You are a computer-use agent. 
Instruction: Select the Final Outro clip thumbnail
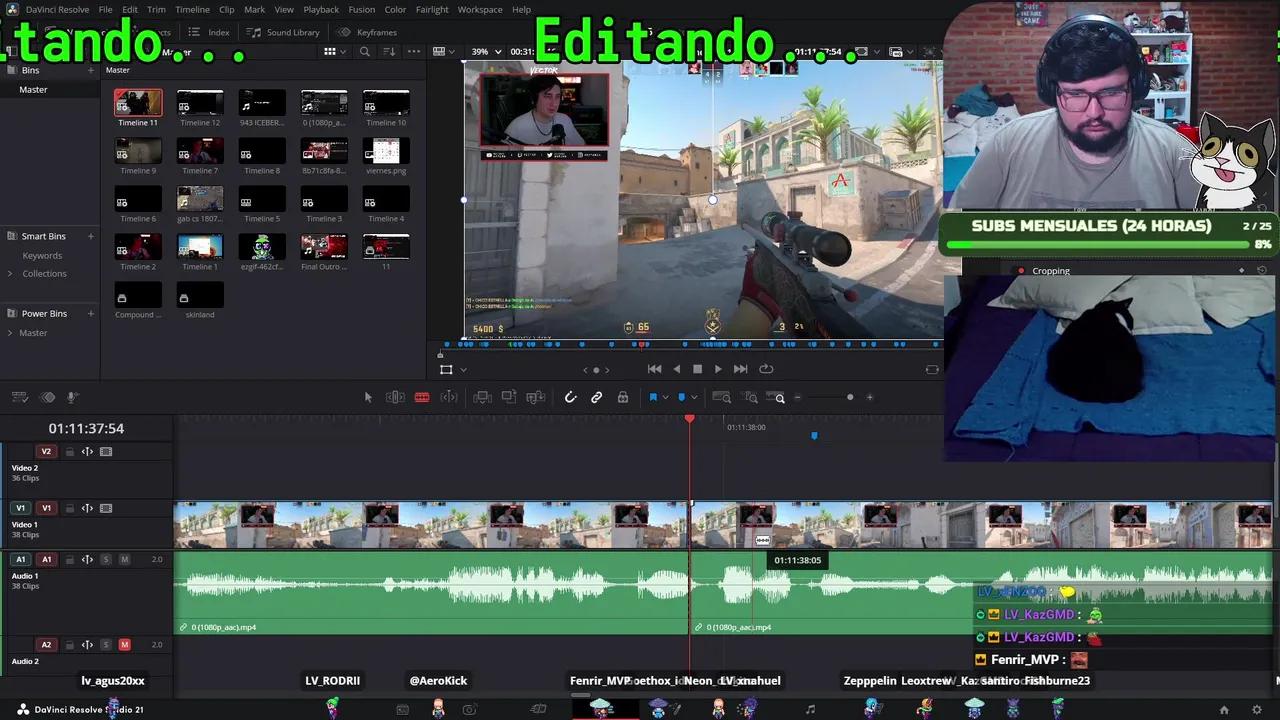324,247
